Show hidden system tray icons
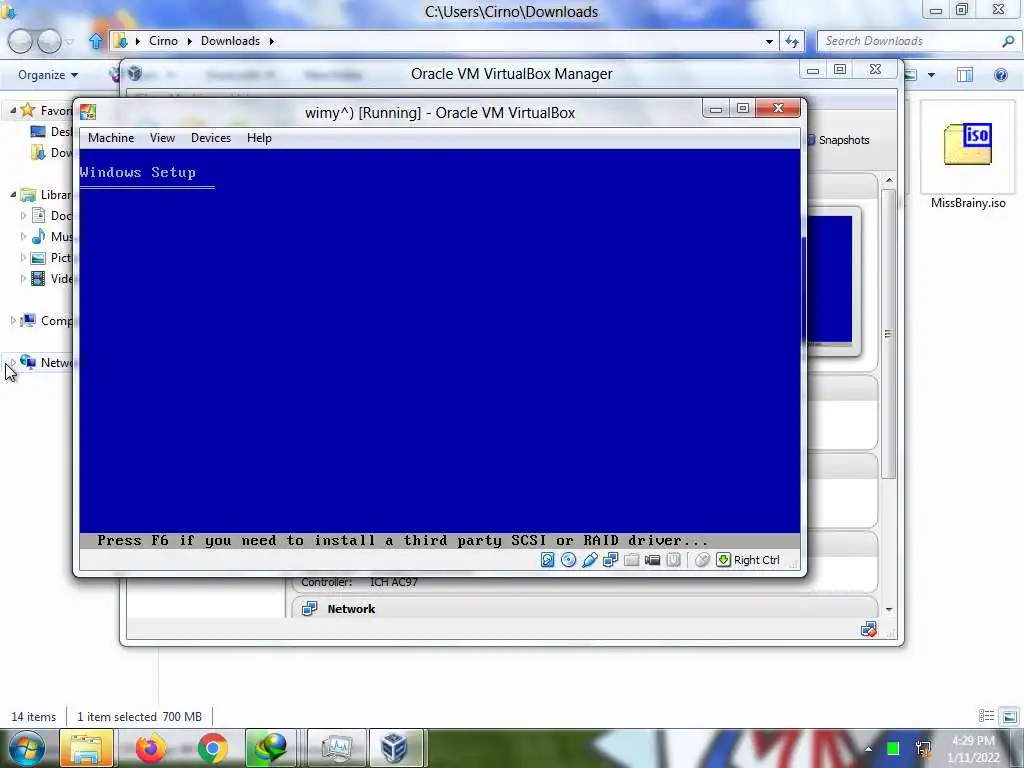This screenshot has width=1024, height=768. pyautogui.click(x=868, y=749)
